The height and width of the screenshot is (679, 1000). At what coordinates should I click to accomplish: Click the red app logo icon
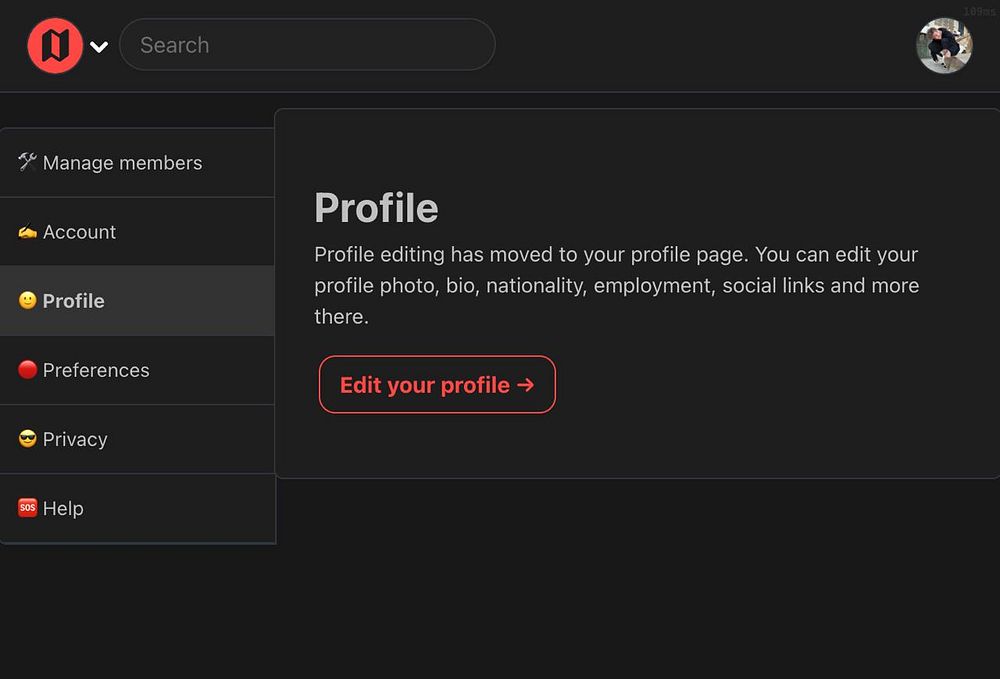(x=55, y=46)
